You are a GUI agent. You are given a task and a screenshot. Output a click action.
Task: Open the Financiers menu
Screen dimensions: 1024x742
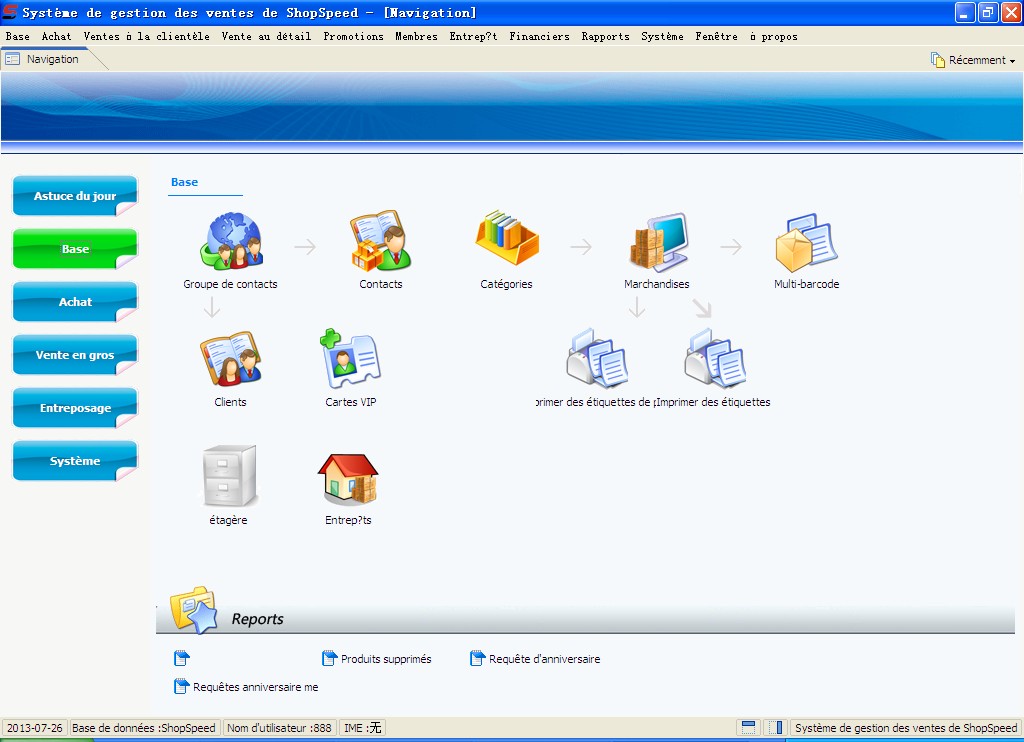[x=539, y=37]
